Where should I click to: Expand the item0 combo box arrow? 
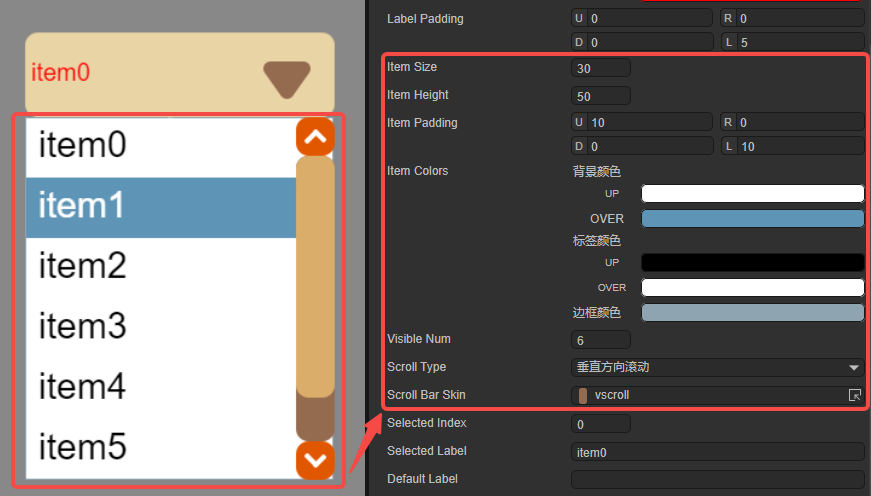click(x=287, y=78)
